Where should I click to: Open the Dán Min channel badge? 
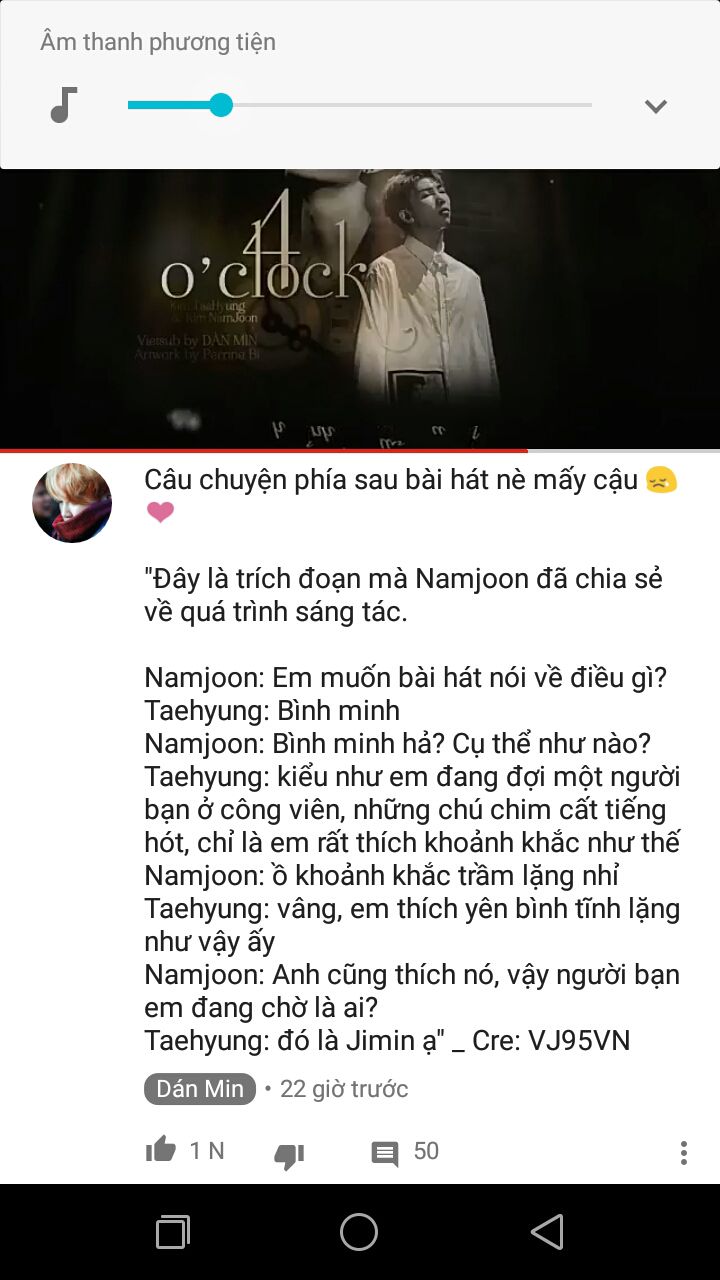[x=200, y=1089]
